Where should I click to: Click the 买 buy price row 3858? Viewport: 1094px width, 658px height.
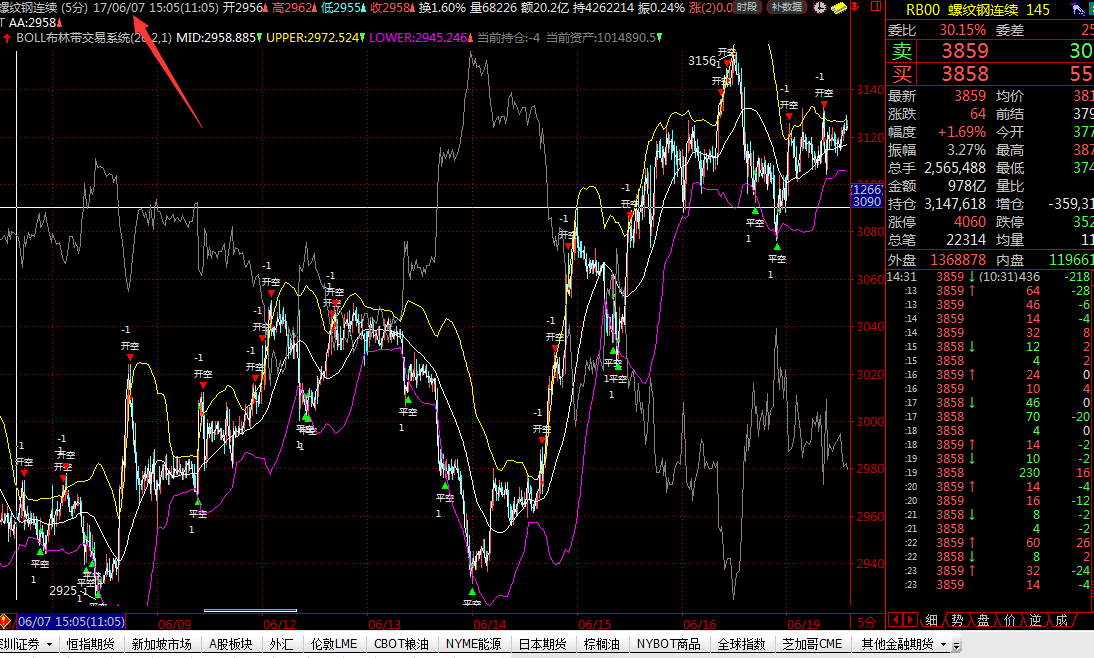(x=989, y=73)
